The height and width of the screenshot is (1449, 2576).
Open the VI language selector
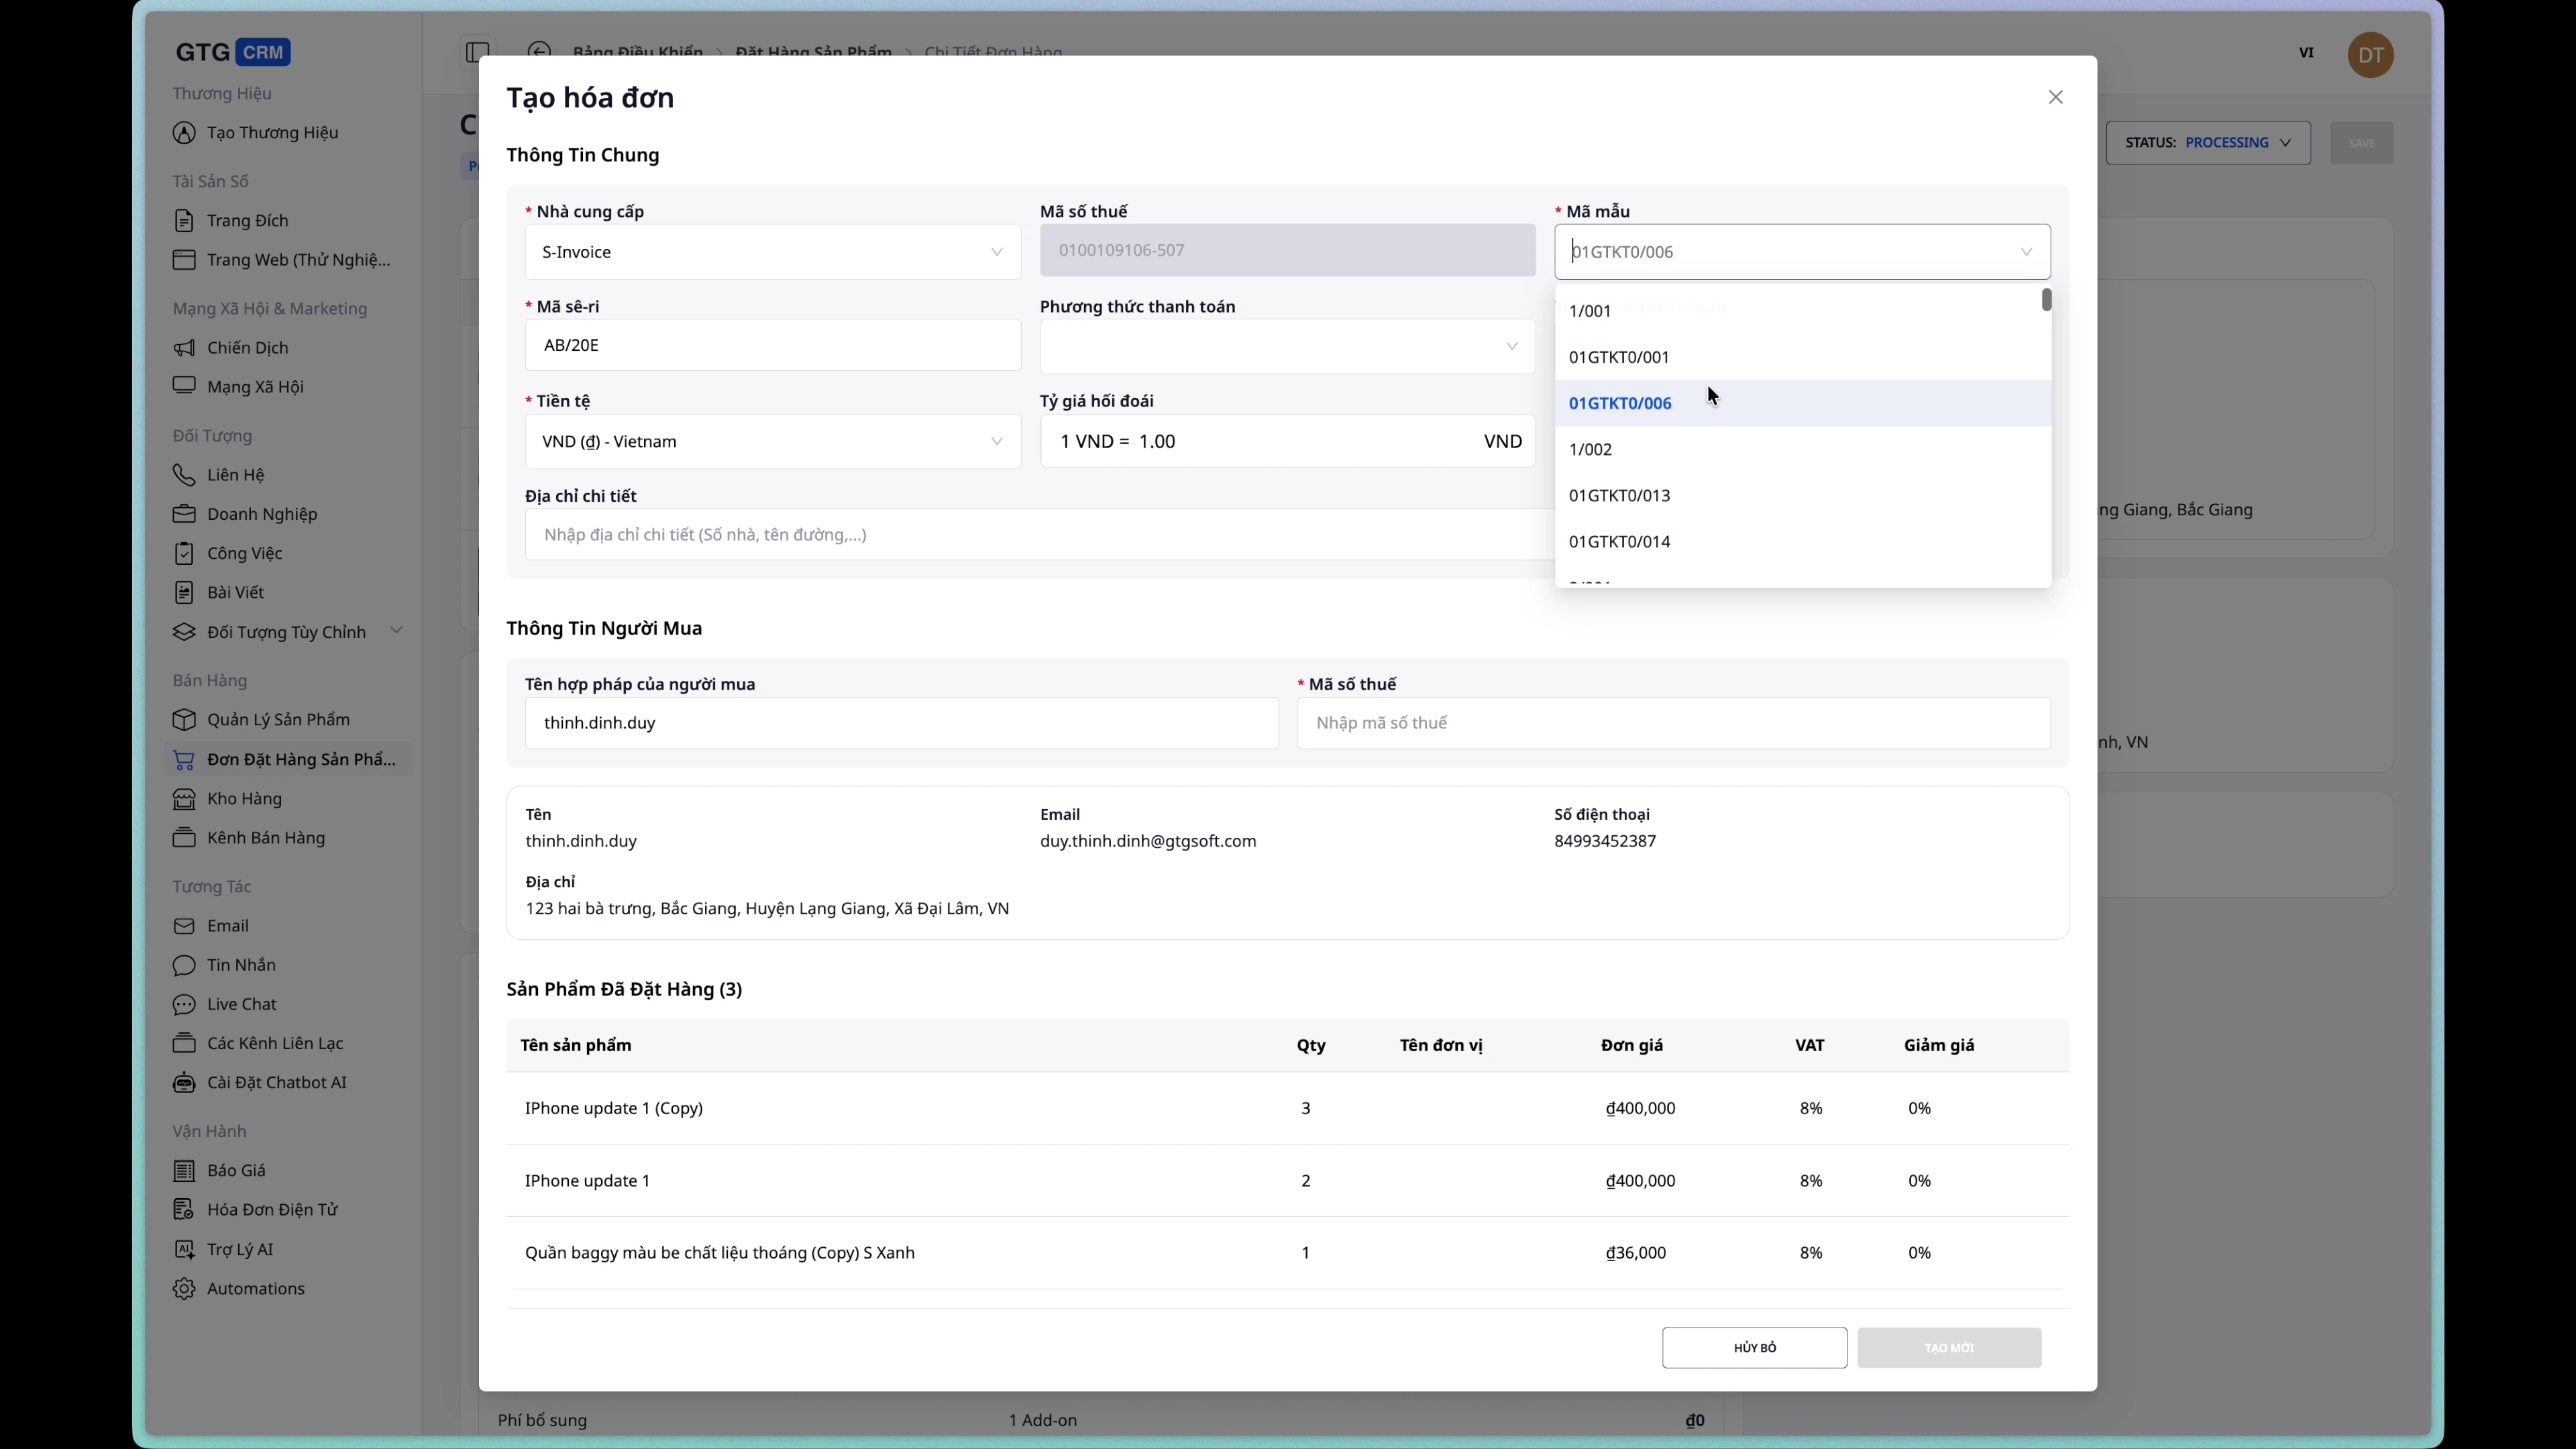(x=2307, y=52)
